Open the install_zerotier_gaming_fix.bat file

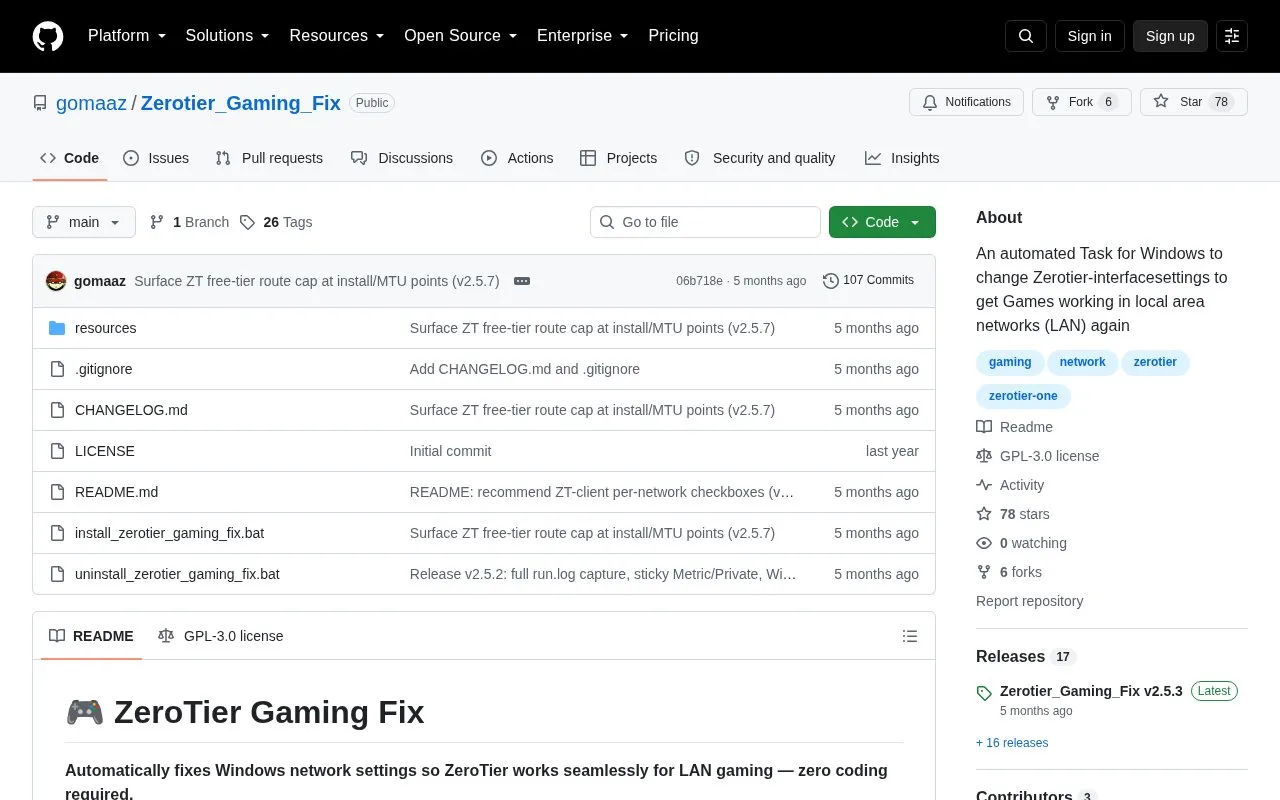[x=169, y=533]
